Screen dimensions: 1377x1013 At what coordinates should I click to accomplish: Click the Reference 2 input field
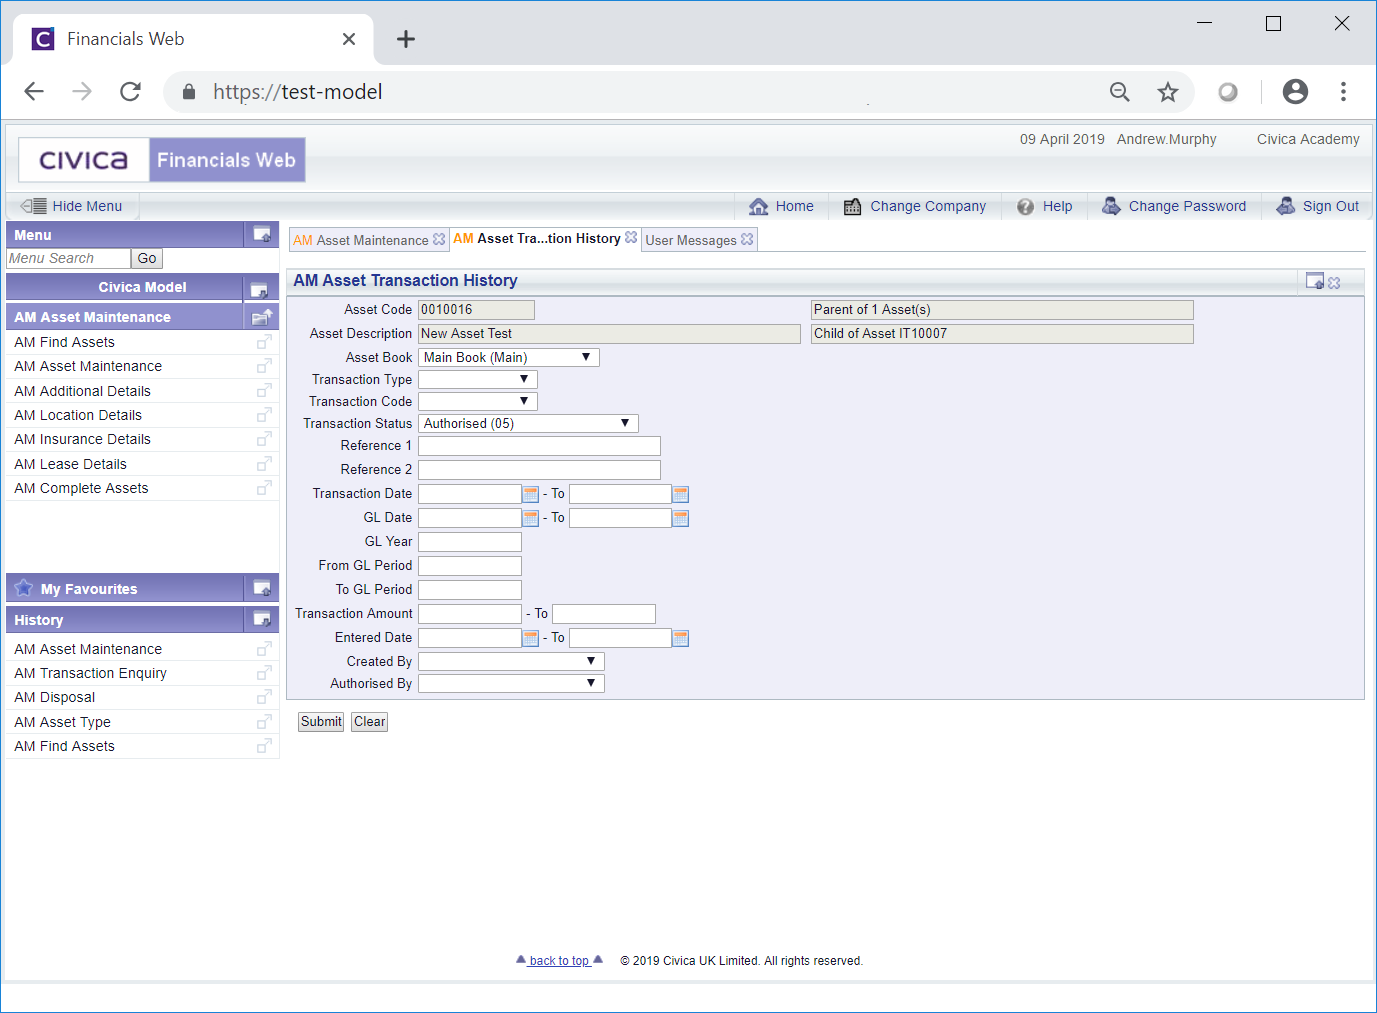pos(539,470)
